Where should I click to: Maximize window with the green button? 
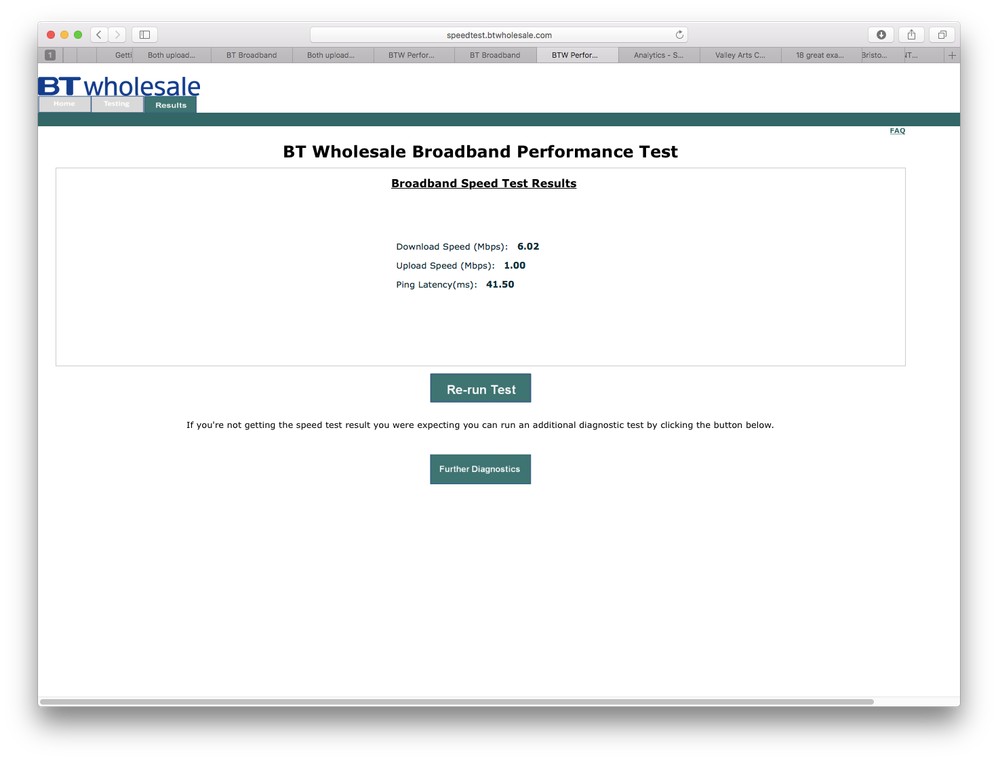click(x=78, y=35)
